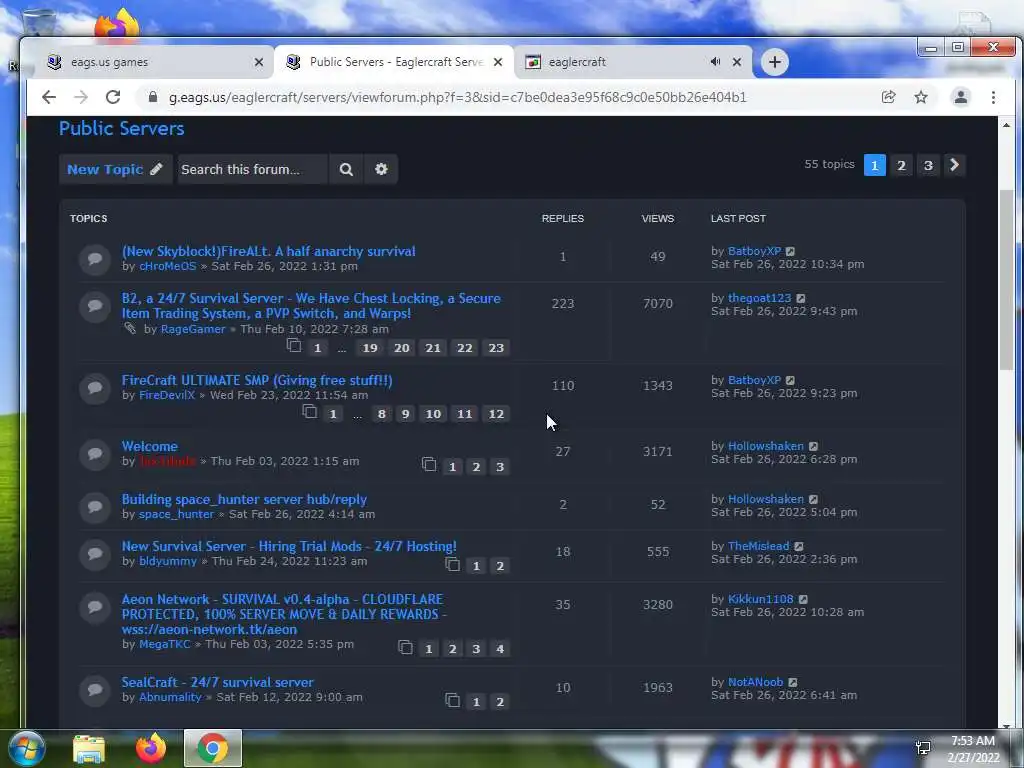Image resolution: width=1024 pixels, height=768 pixels.
Task: Open Hollowshaken profile on Welcome row
Action: [765, 446]
